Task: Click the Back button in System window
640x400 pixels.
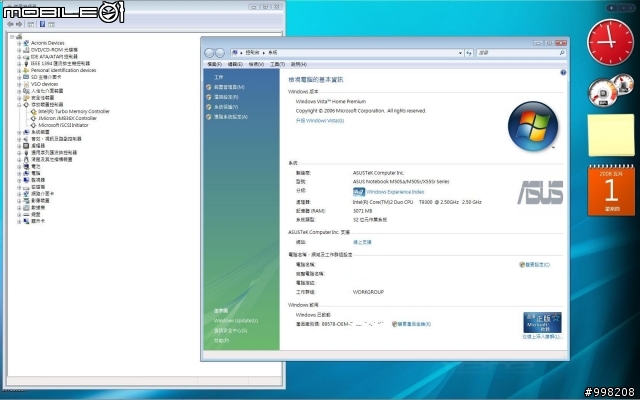Action: [209, 53]
